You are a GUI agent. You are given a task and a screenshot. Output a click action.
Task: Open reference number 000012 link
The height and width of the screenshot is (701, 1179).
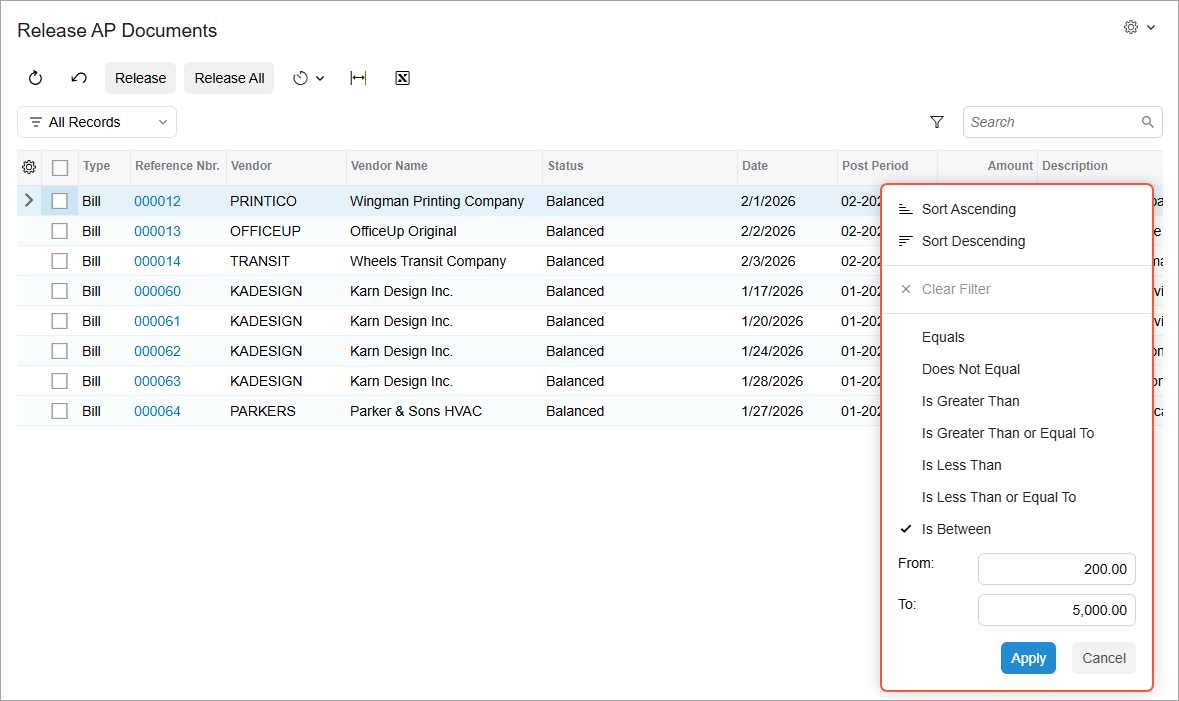click(x=157, y=201)
